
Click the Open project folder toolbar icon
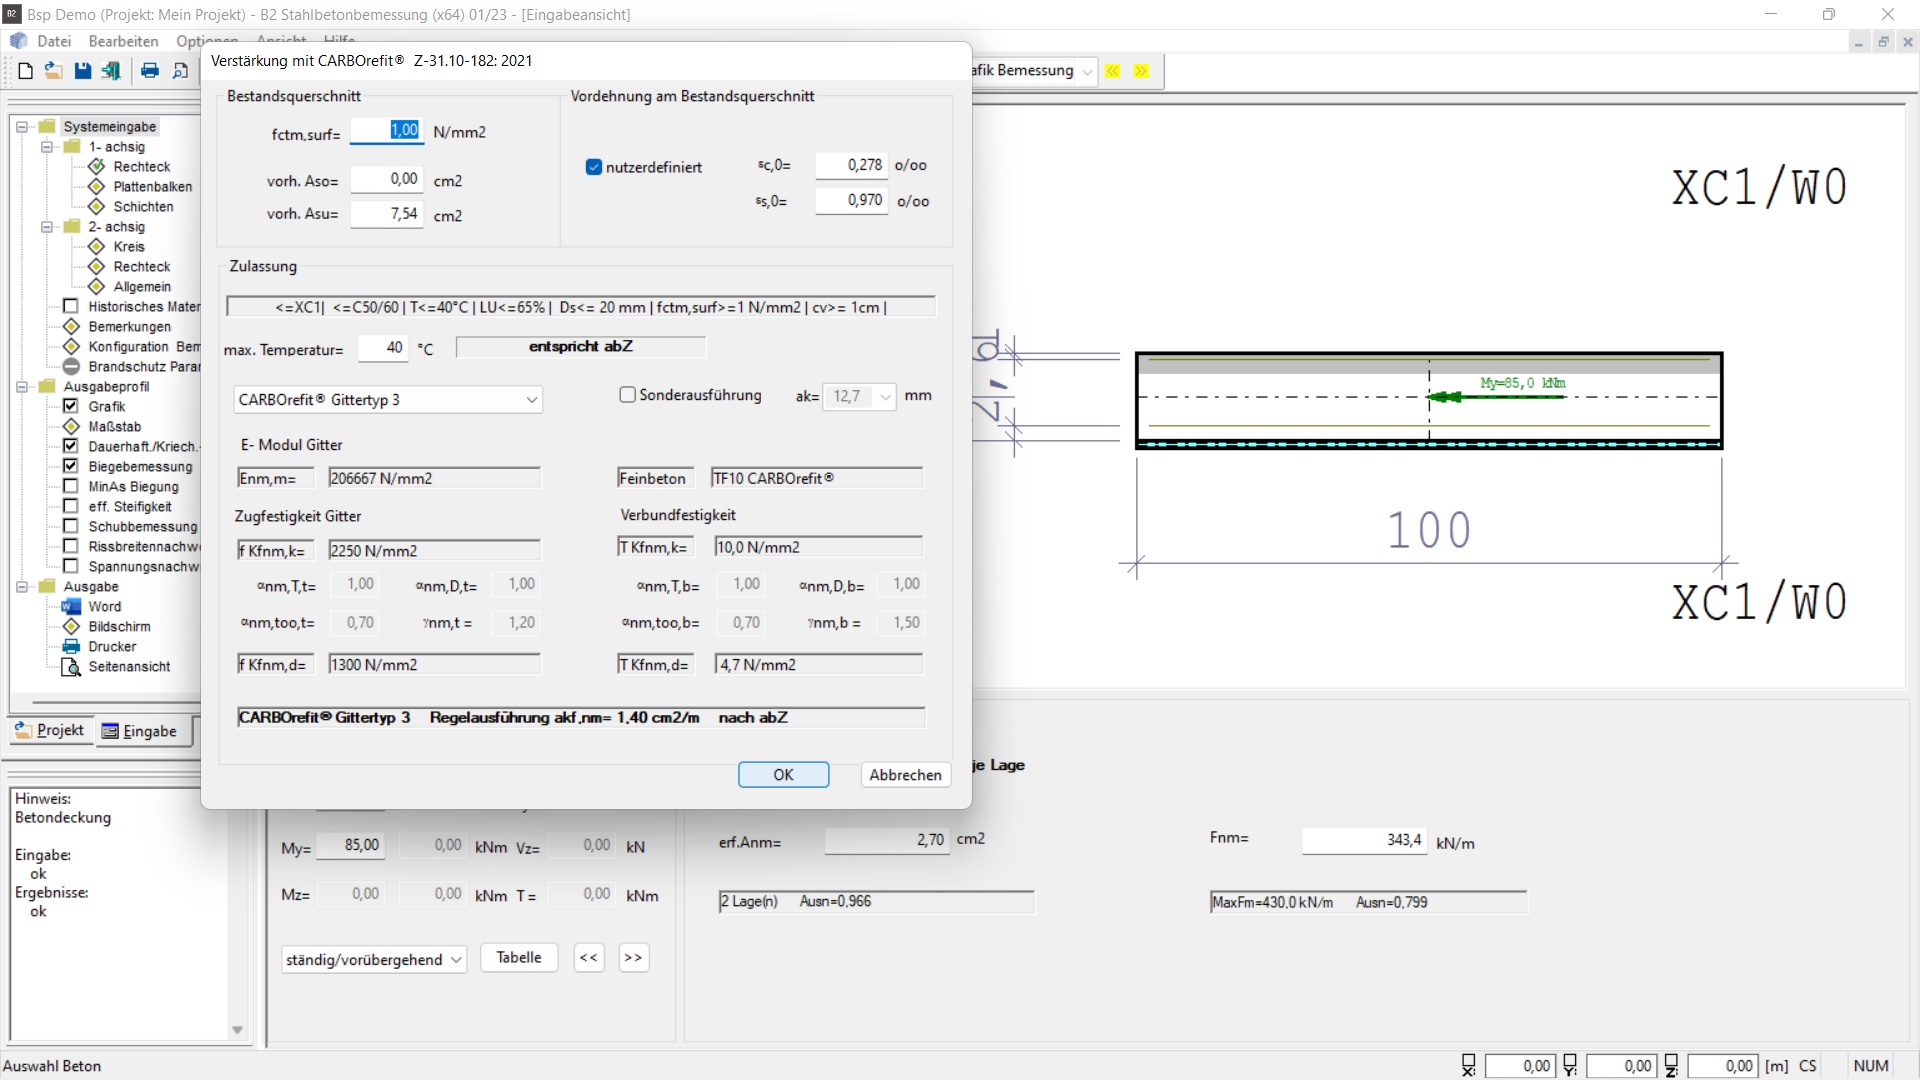[x=54, y=71]
